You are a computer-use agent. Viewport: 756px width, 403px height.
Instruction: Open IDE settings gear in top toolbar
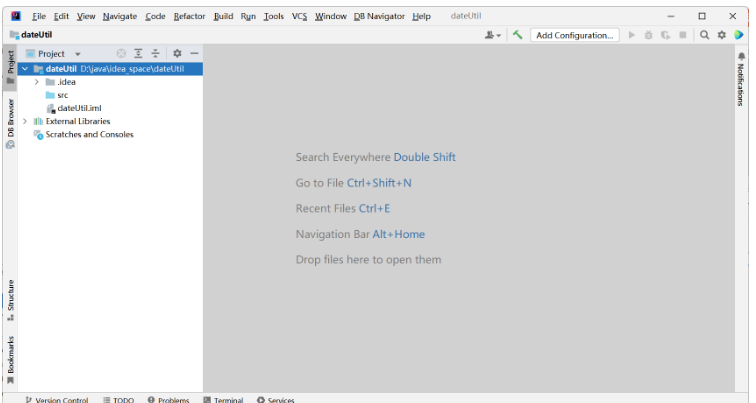pyautogui.click(x=721, y=35)
